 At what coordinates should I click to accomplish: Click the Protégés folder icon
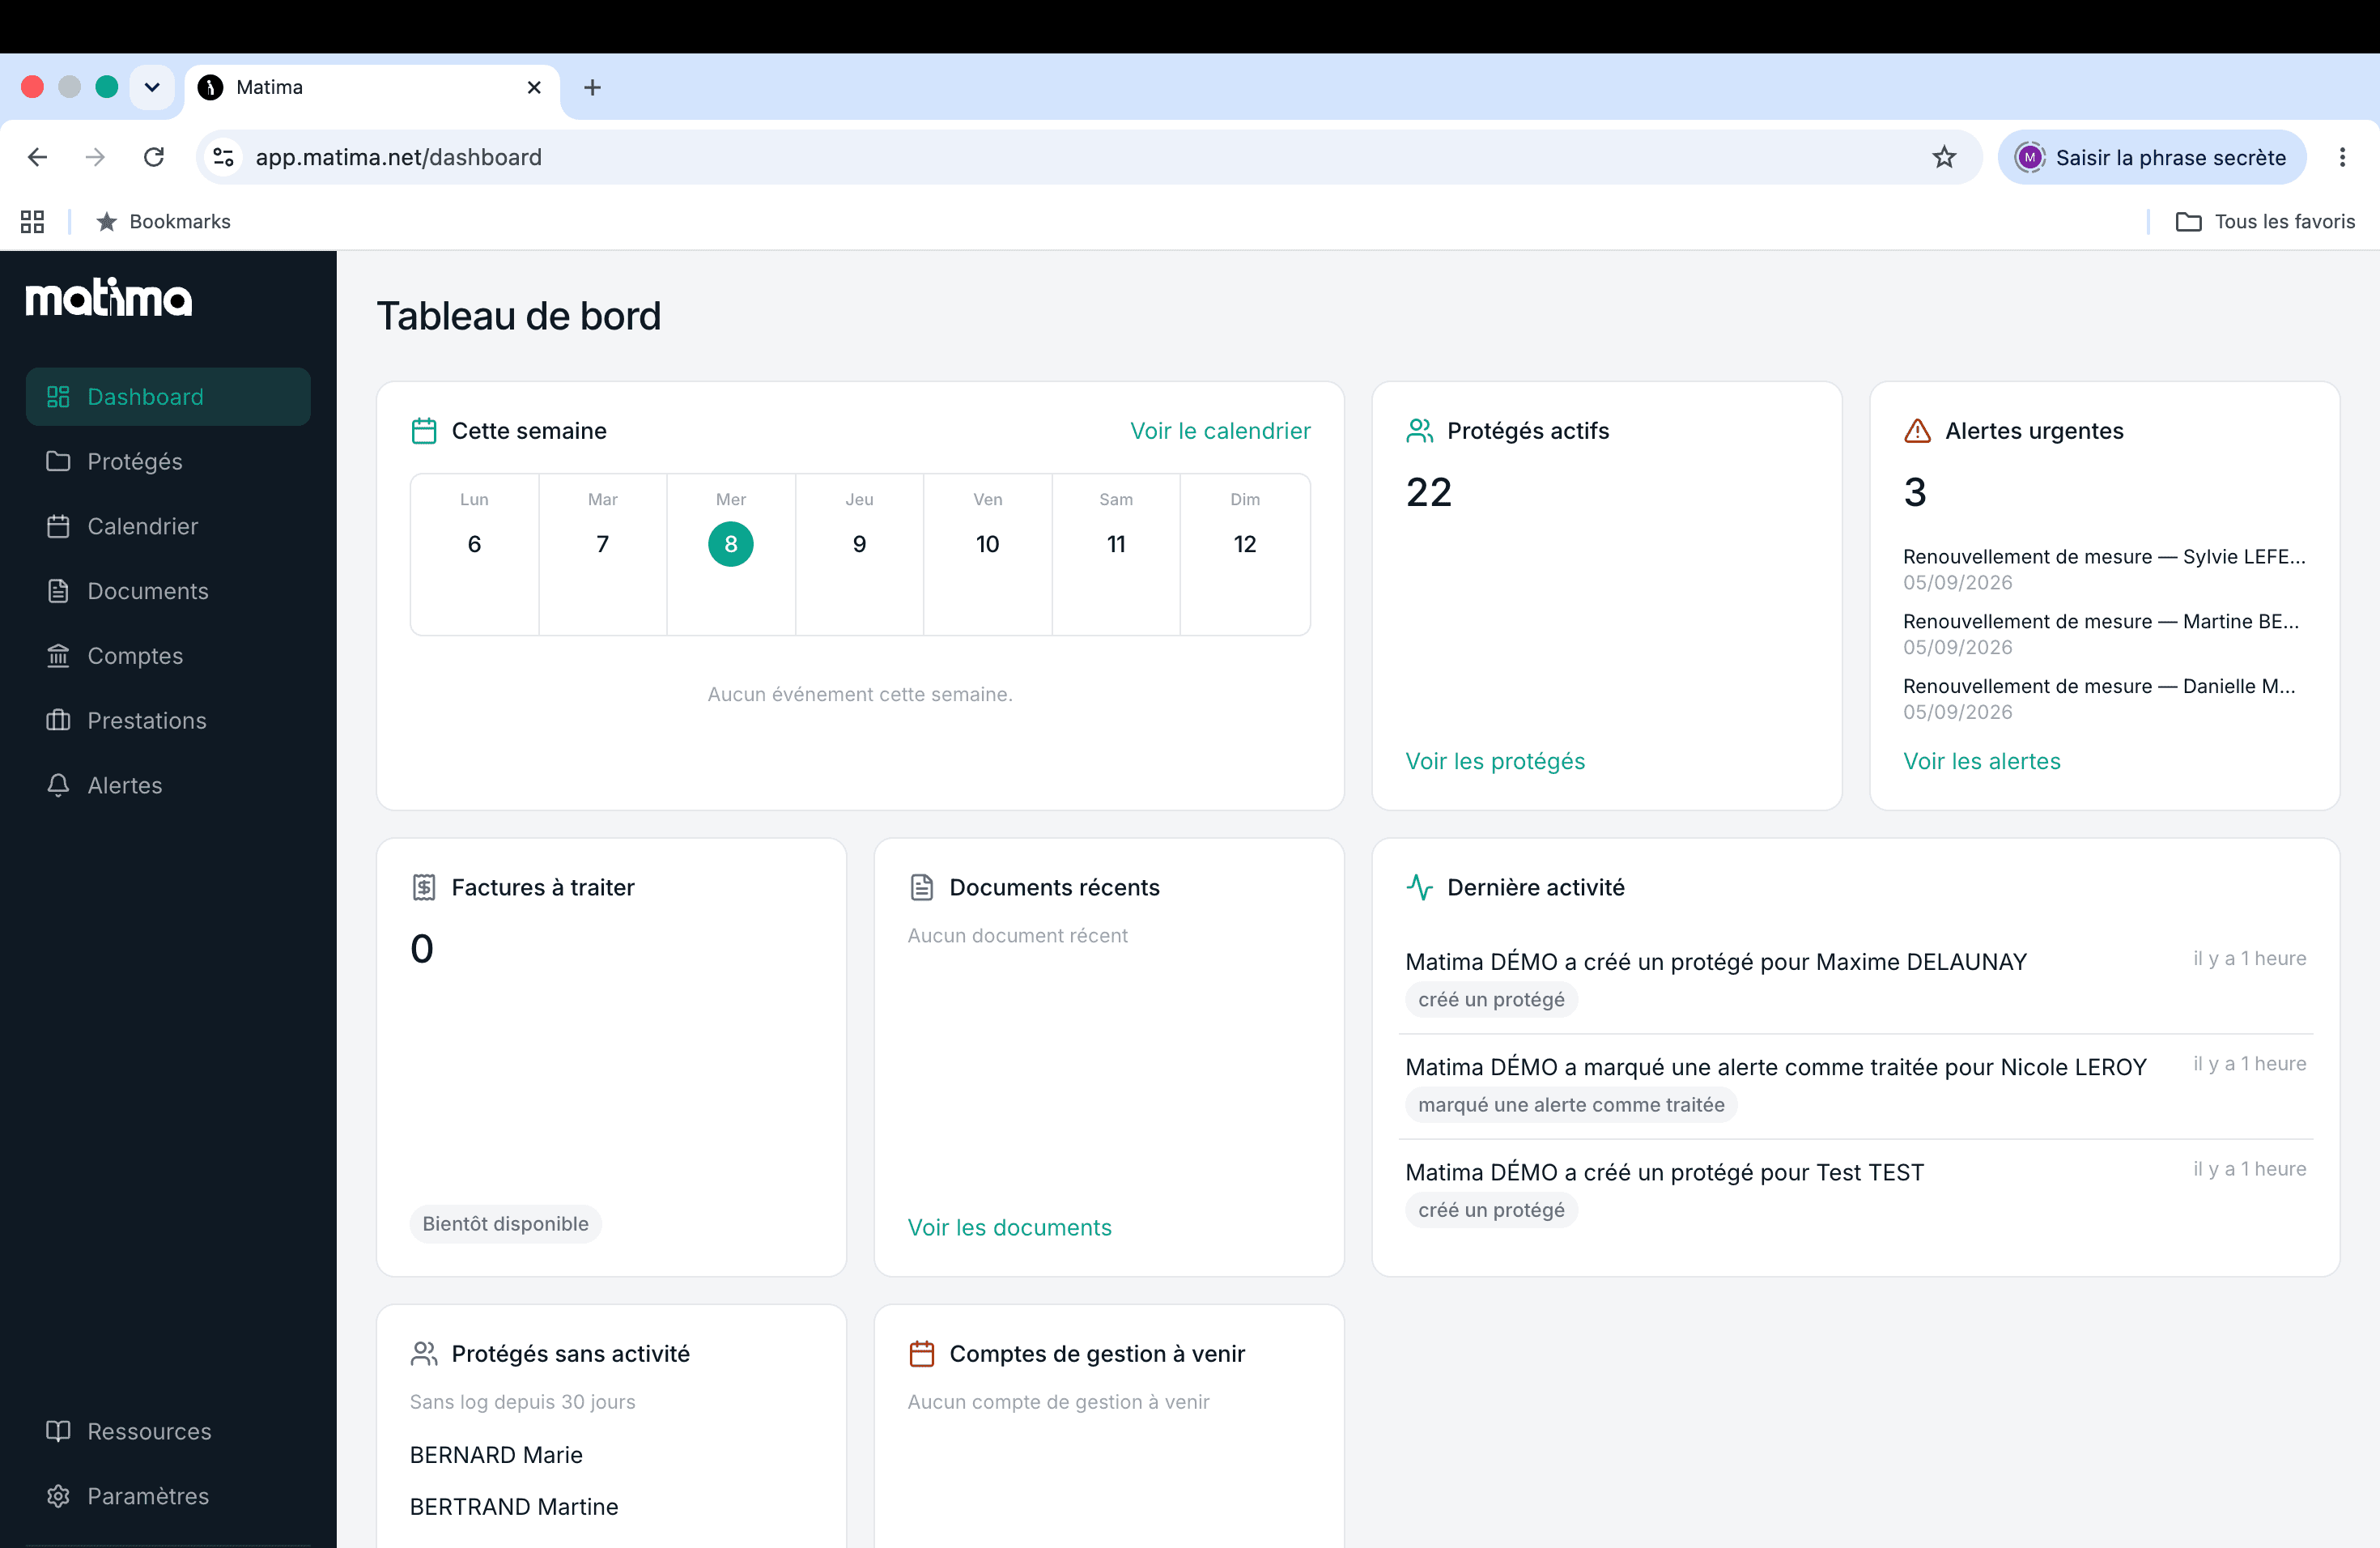click(58, 461)
